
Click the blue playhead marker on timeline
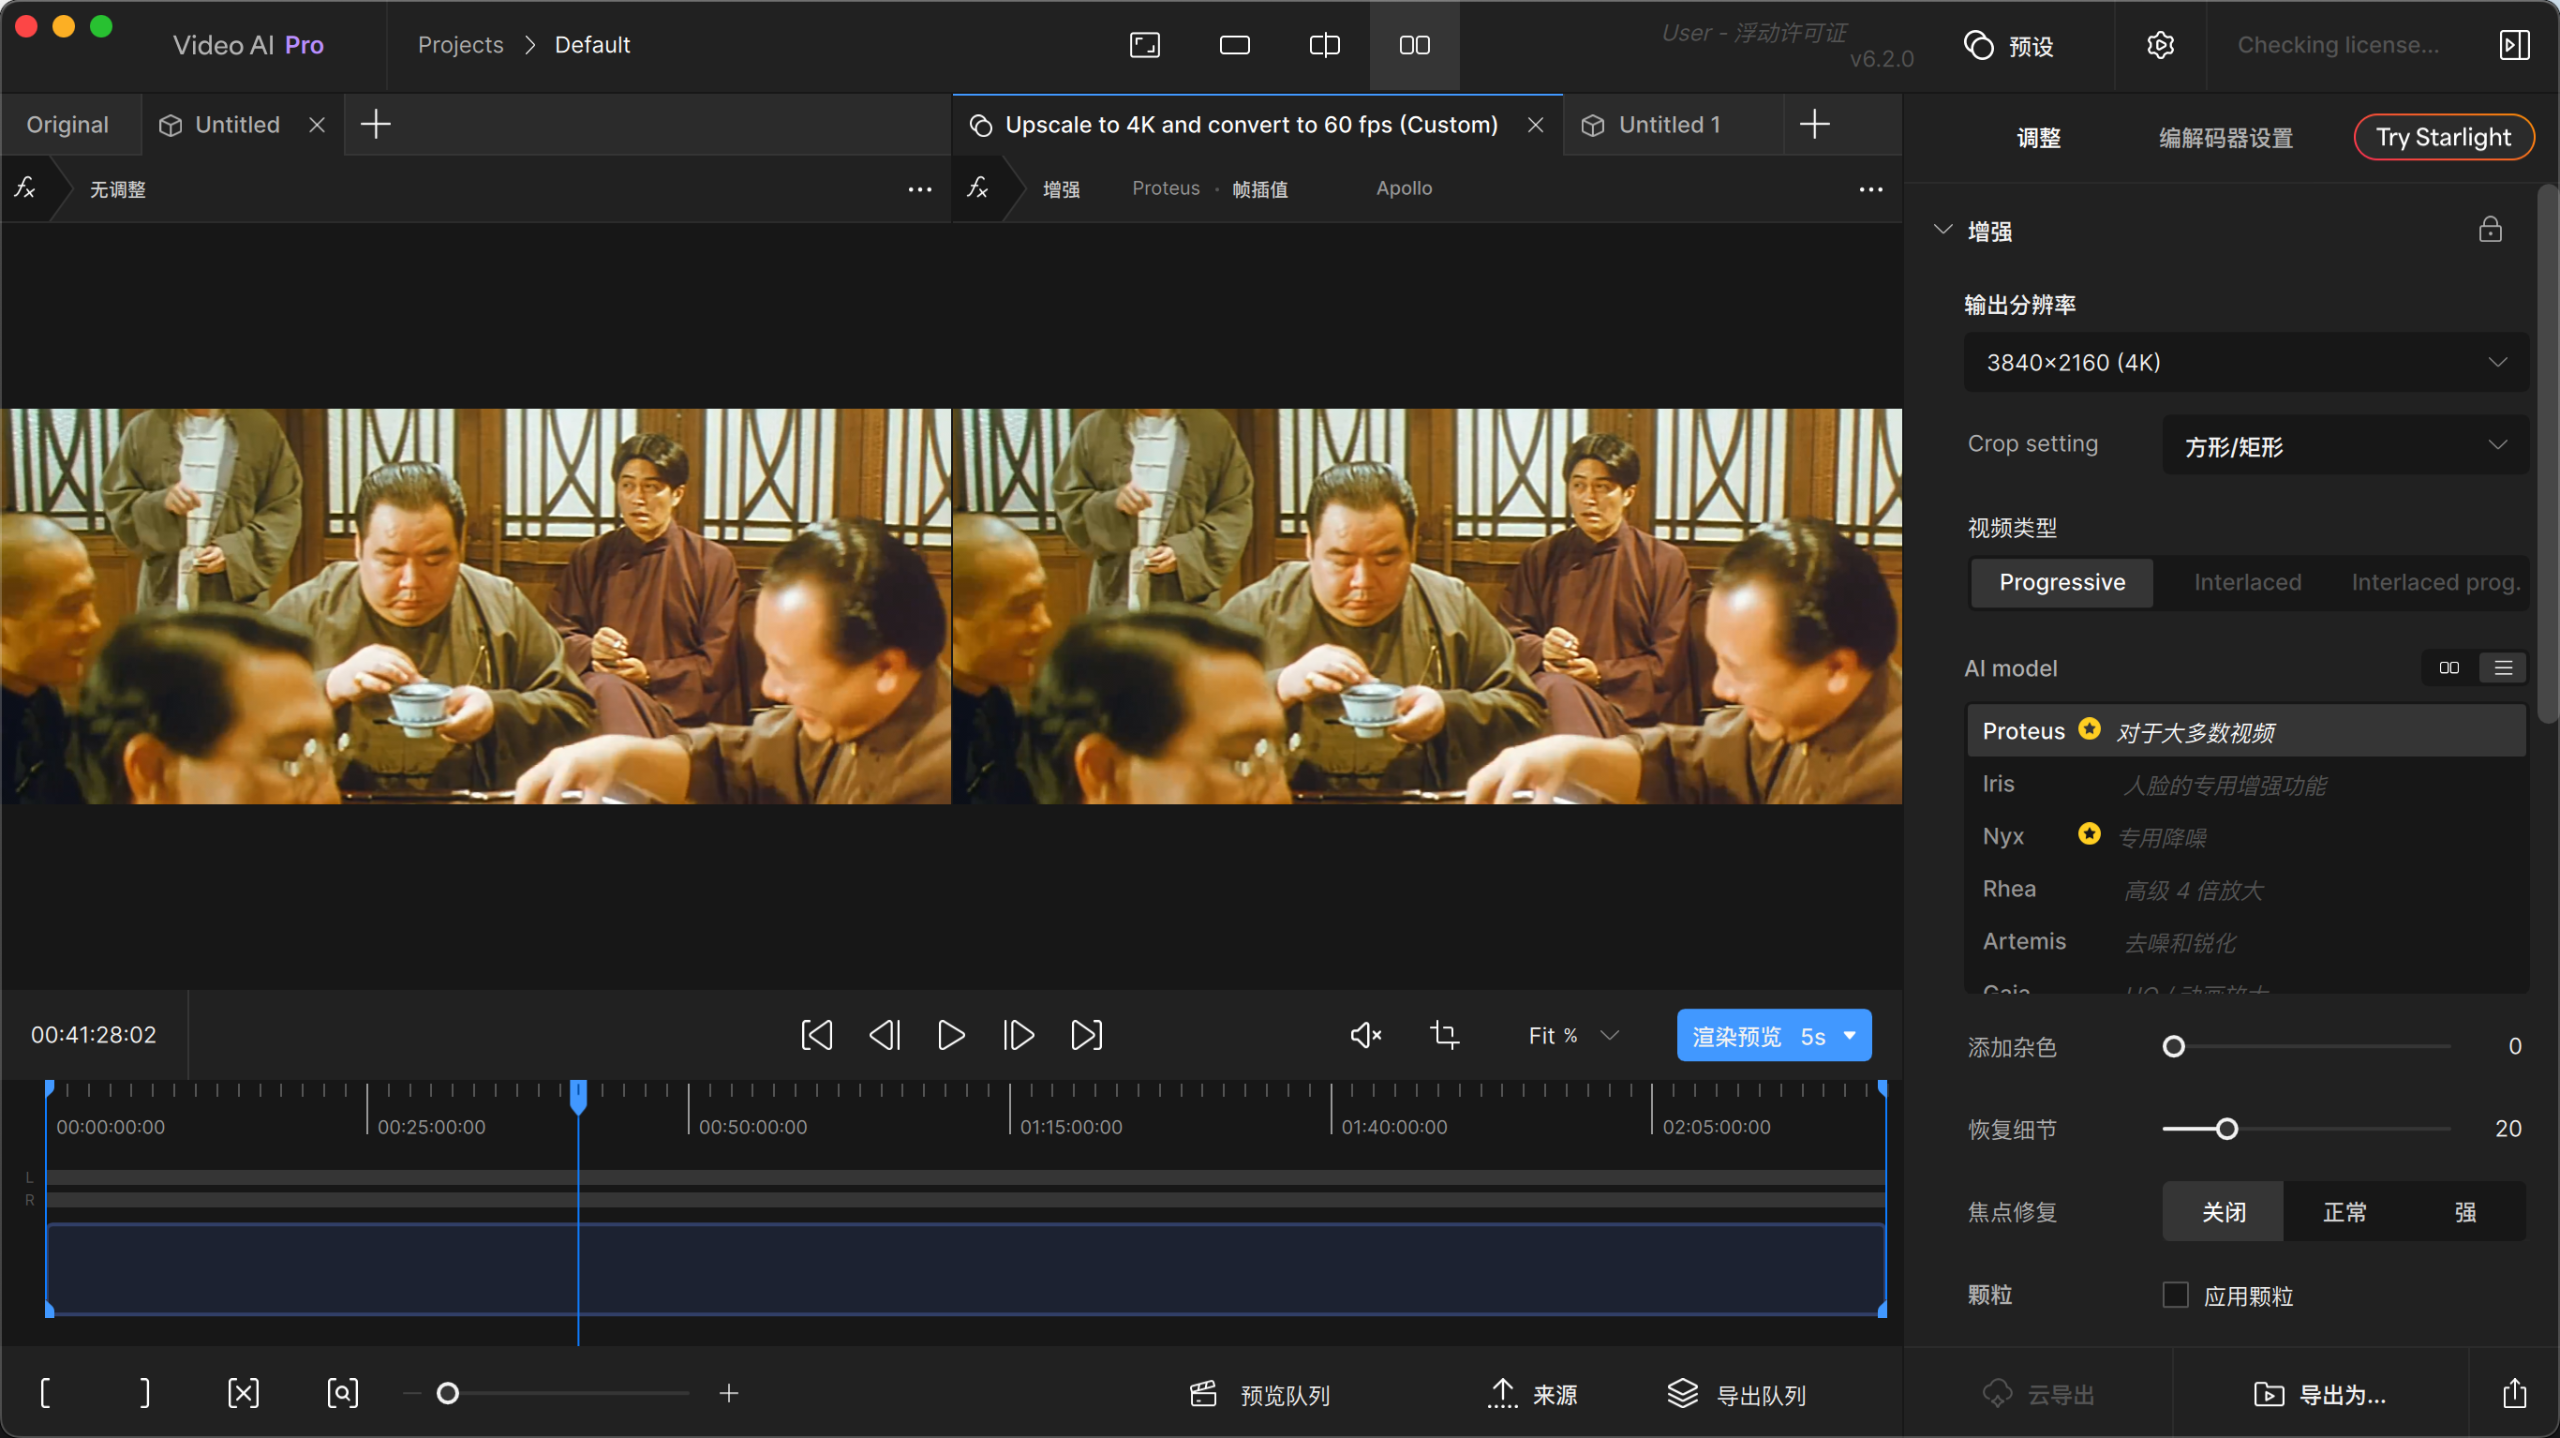(578, 1096)
